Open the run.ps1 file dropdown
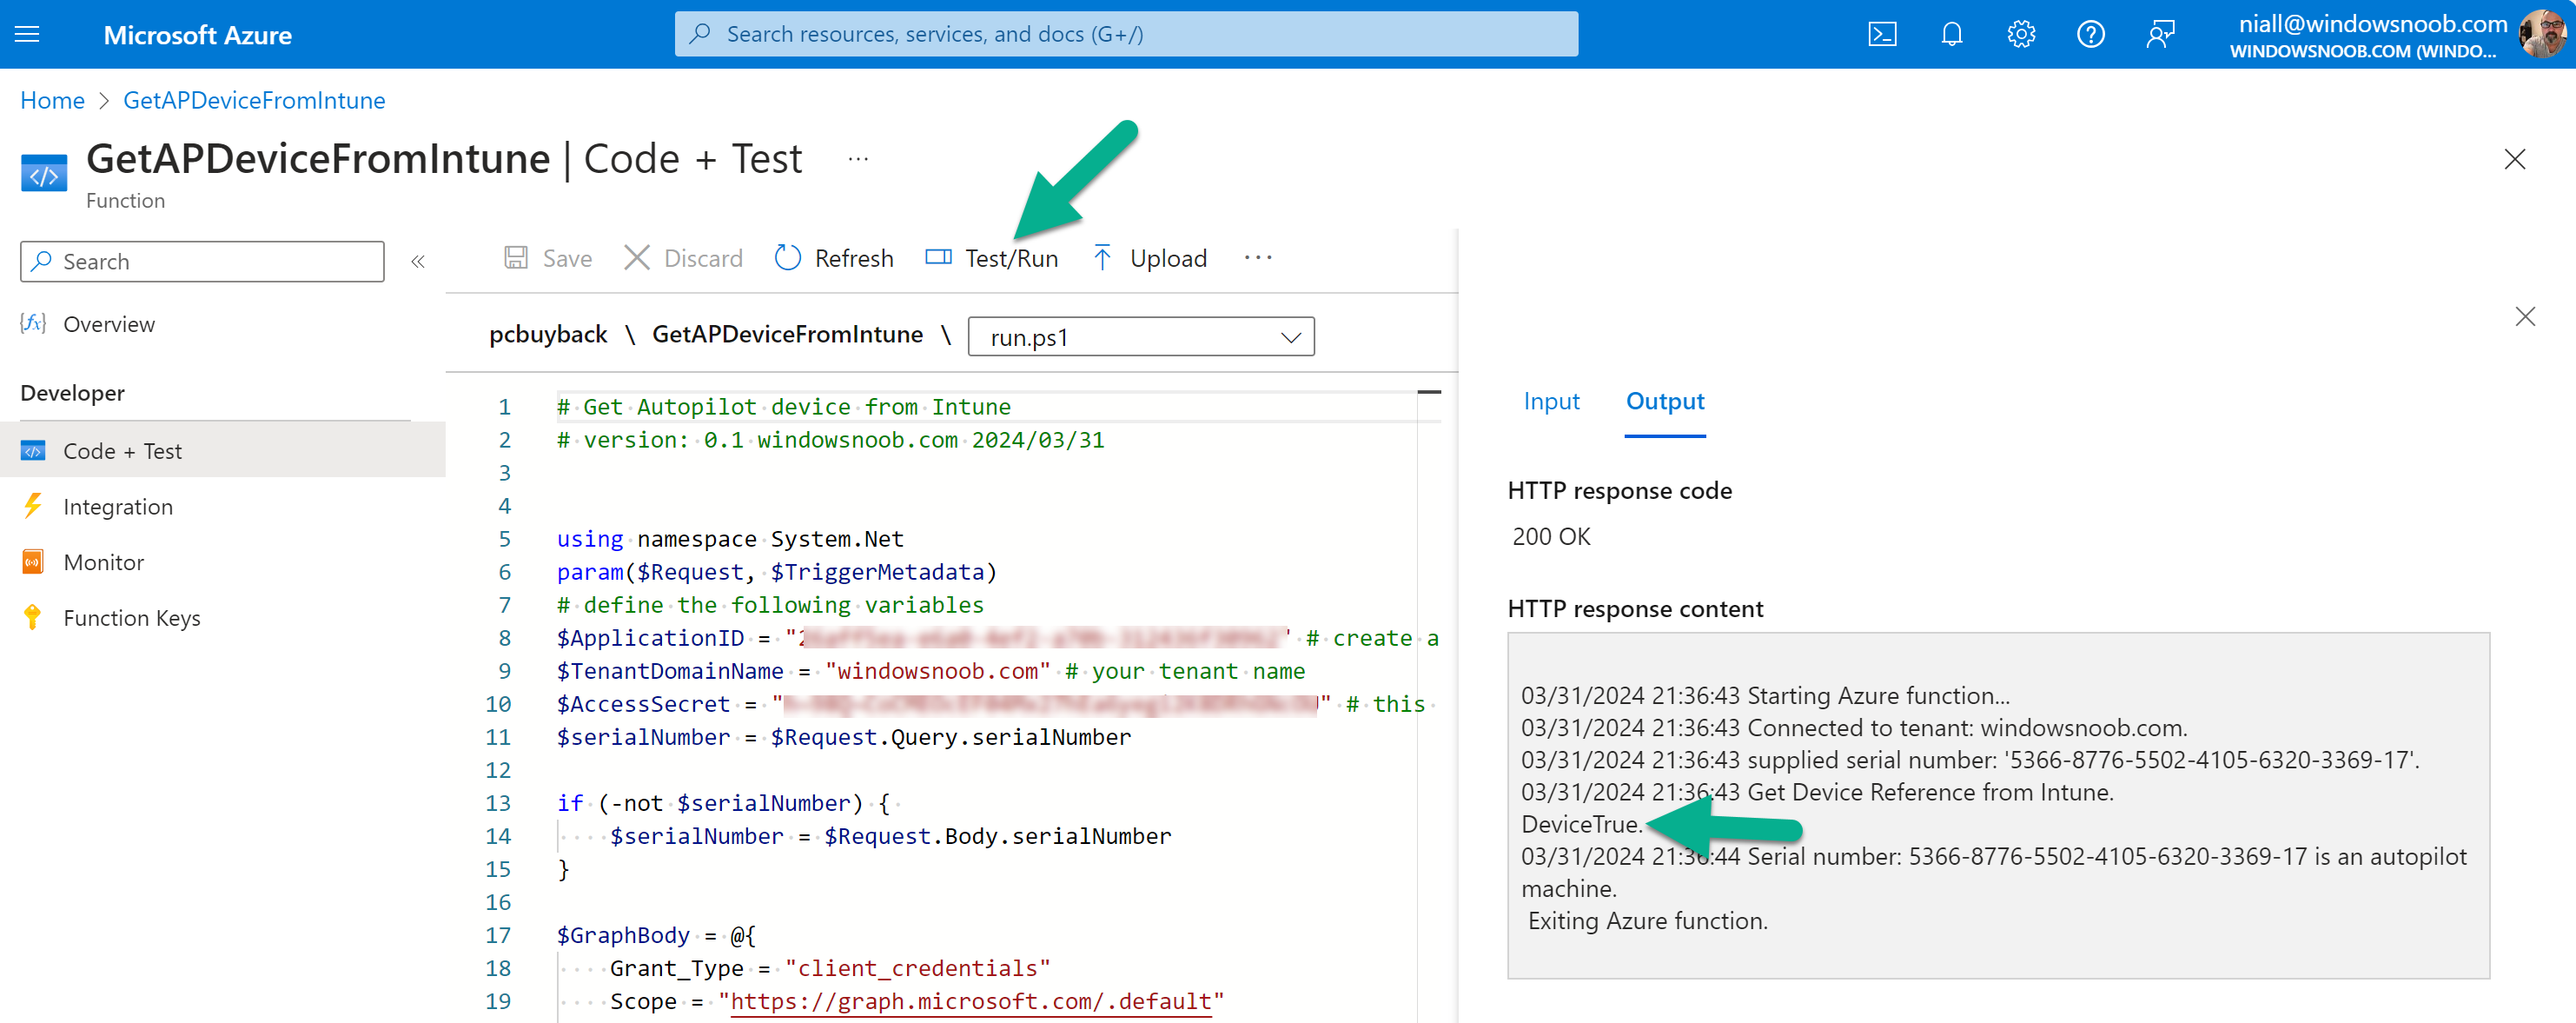This screenshot has width=2576, height=1023. [x=1141, y=337]
